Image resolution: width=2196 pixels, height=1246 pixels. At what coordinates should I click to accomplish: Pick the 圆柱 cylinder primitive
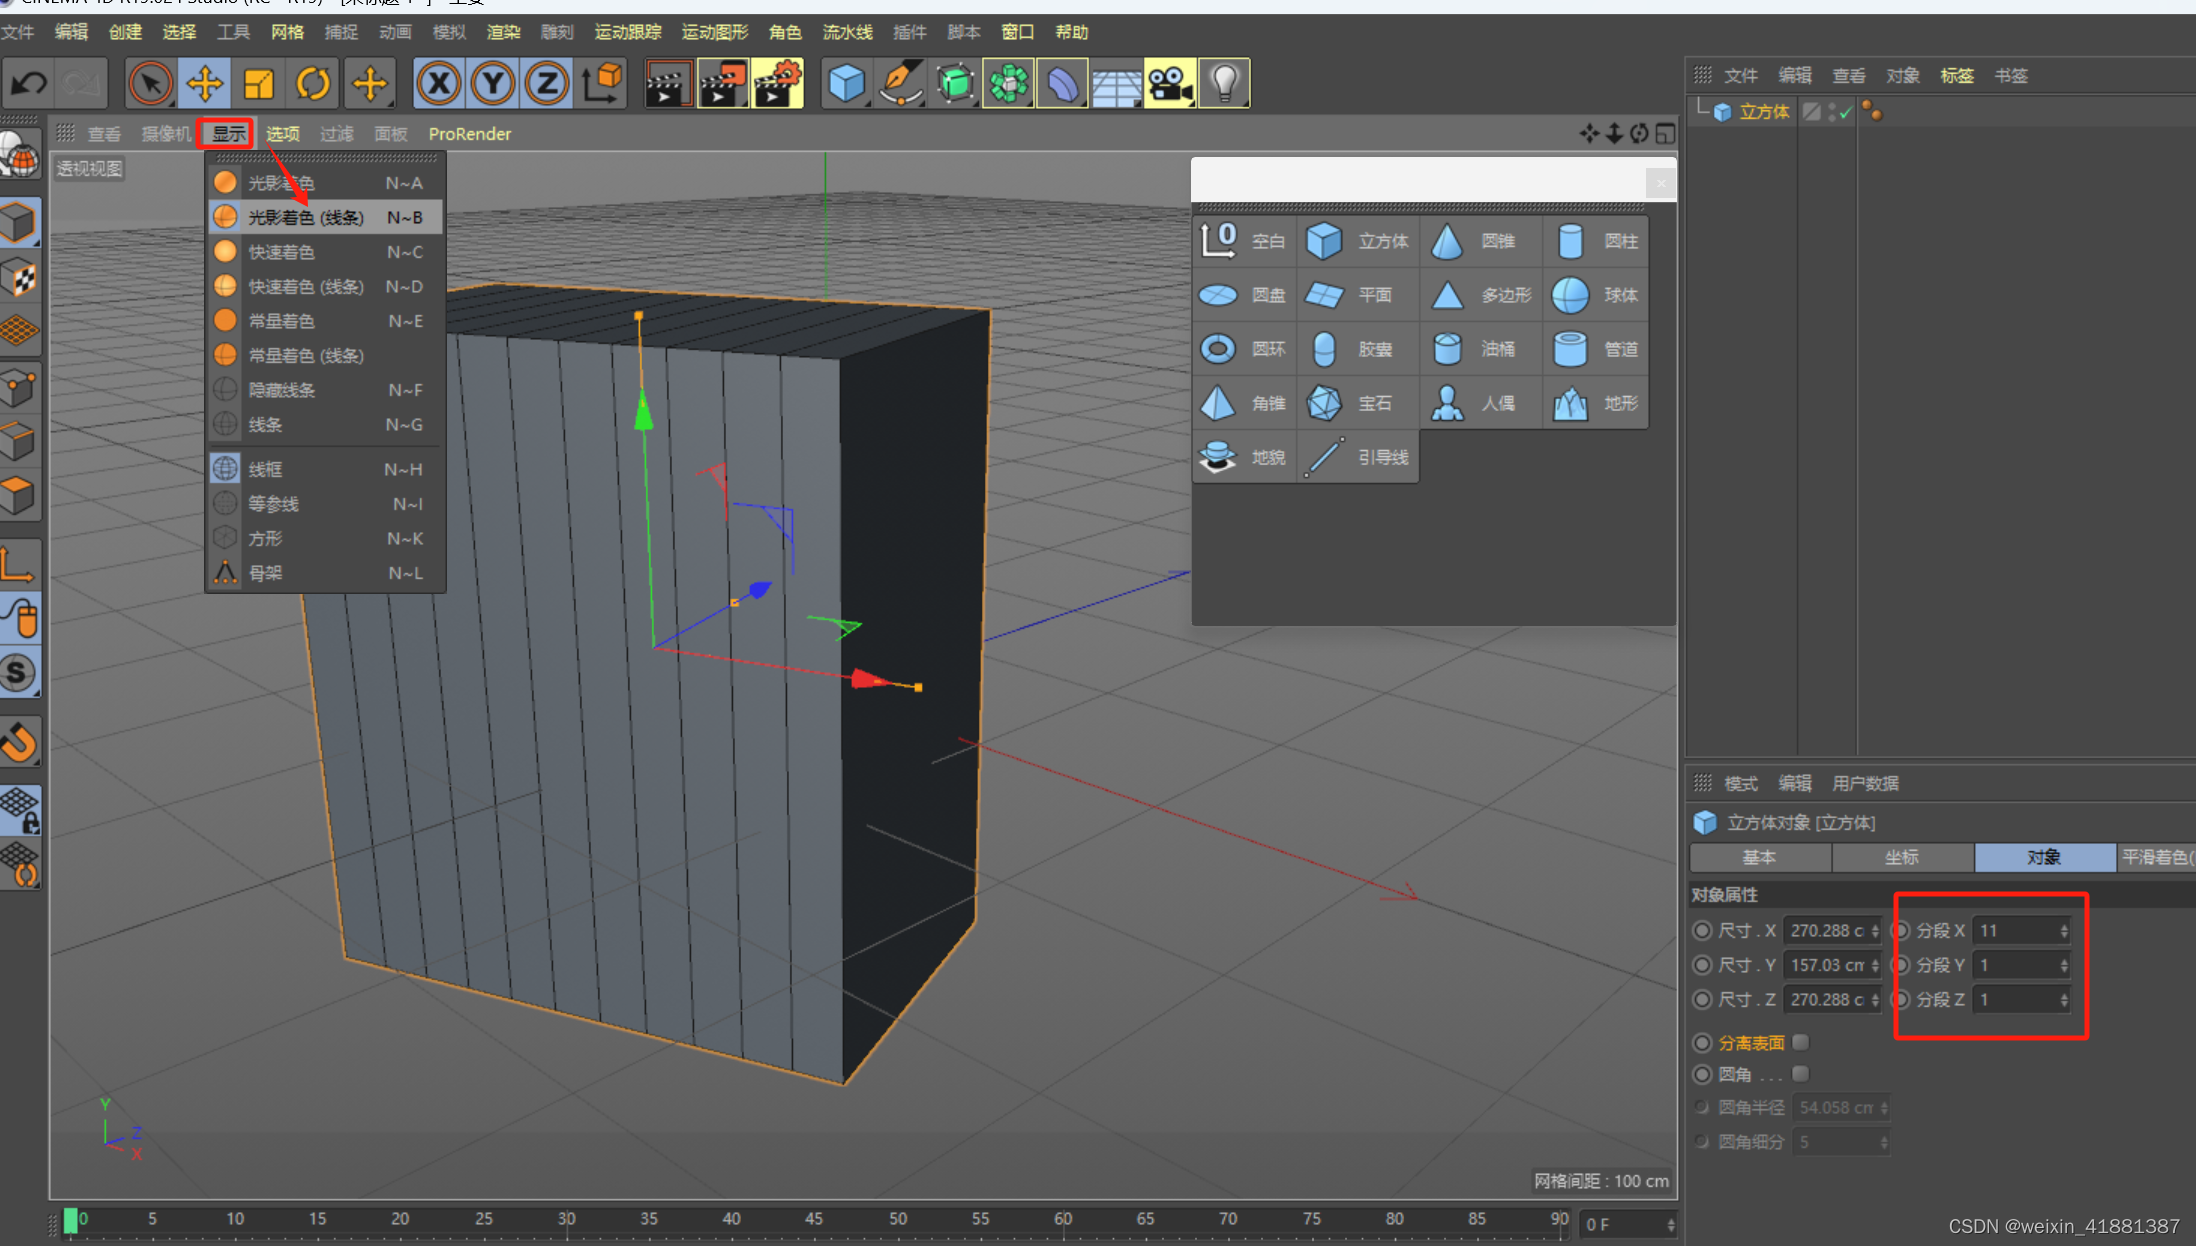(1596, 241)
